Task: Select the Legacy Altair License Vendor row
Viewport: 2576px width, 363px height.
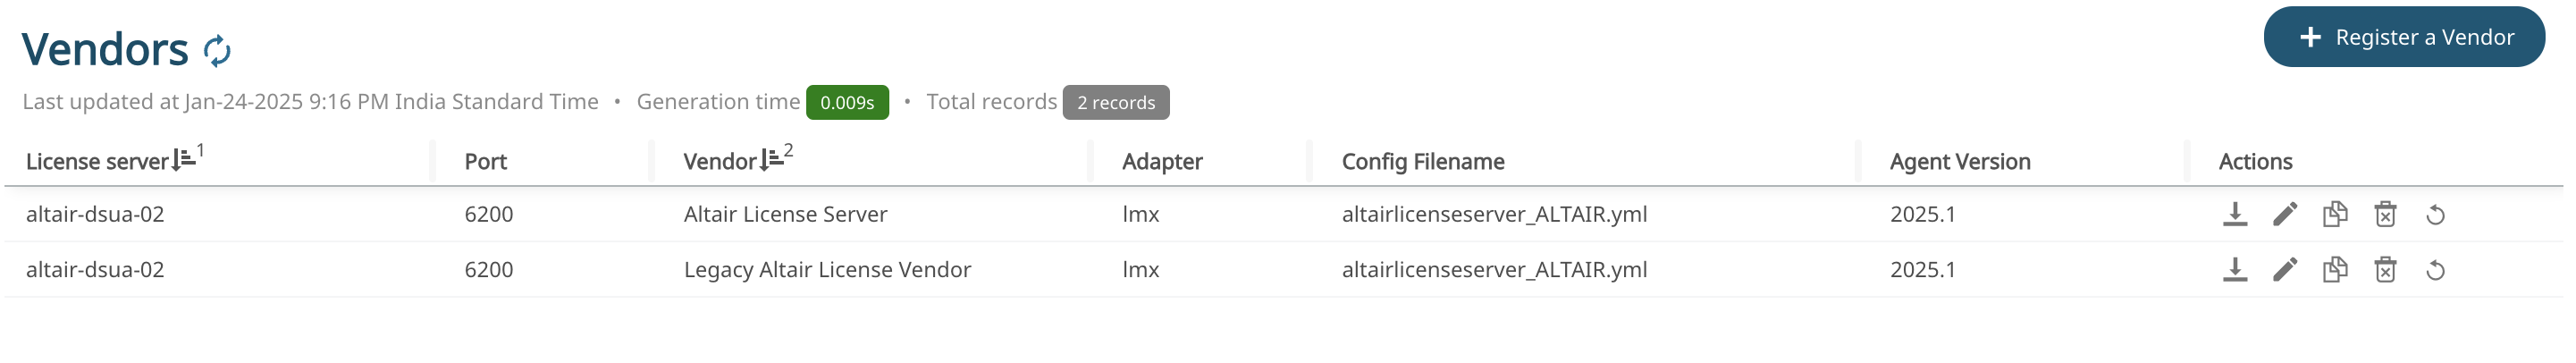Action: click(827, 270)
